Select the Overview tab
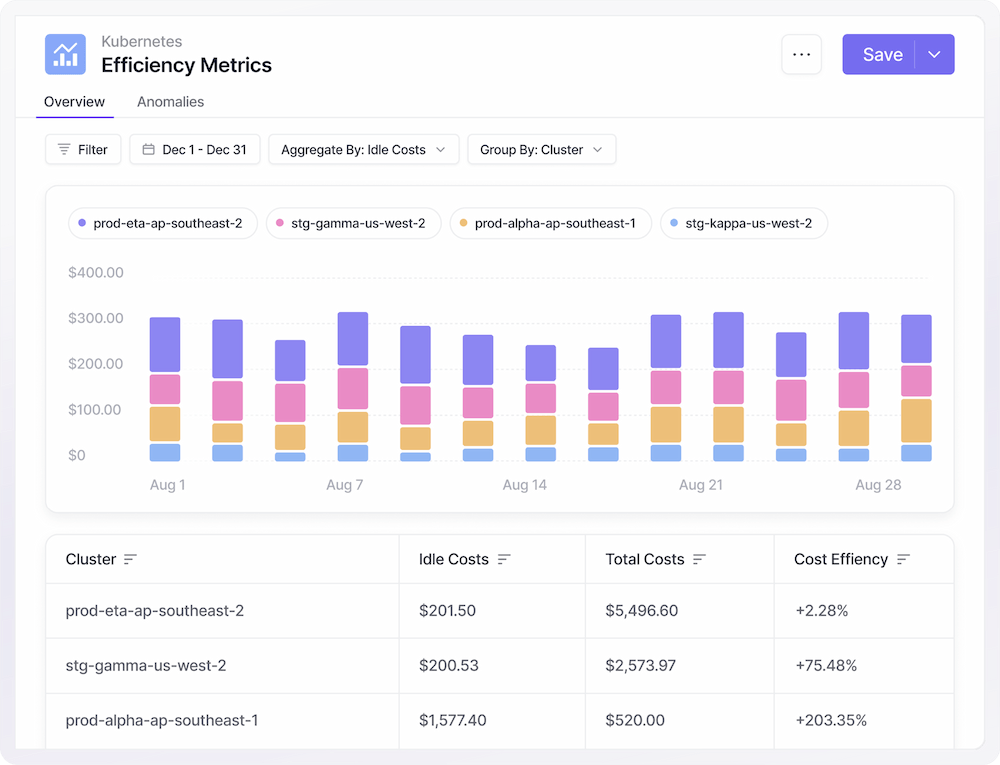Viewport: 1000px width, 765px height. (x=74, y=102)
